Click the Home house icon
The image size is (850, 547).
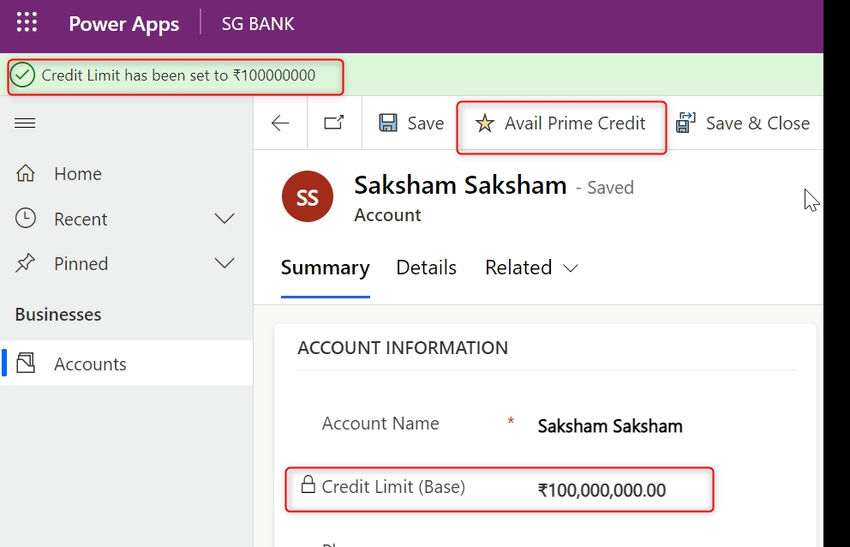tap(26, 174)
